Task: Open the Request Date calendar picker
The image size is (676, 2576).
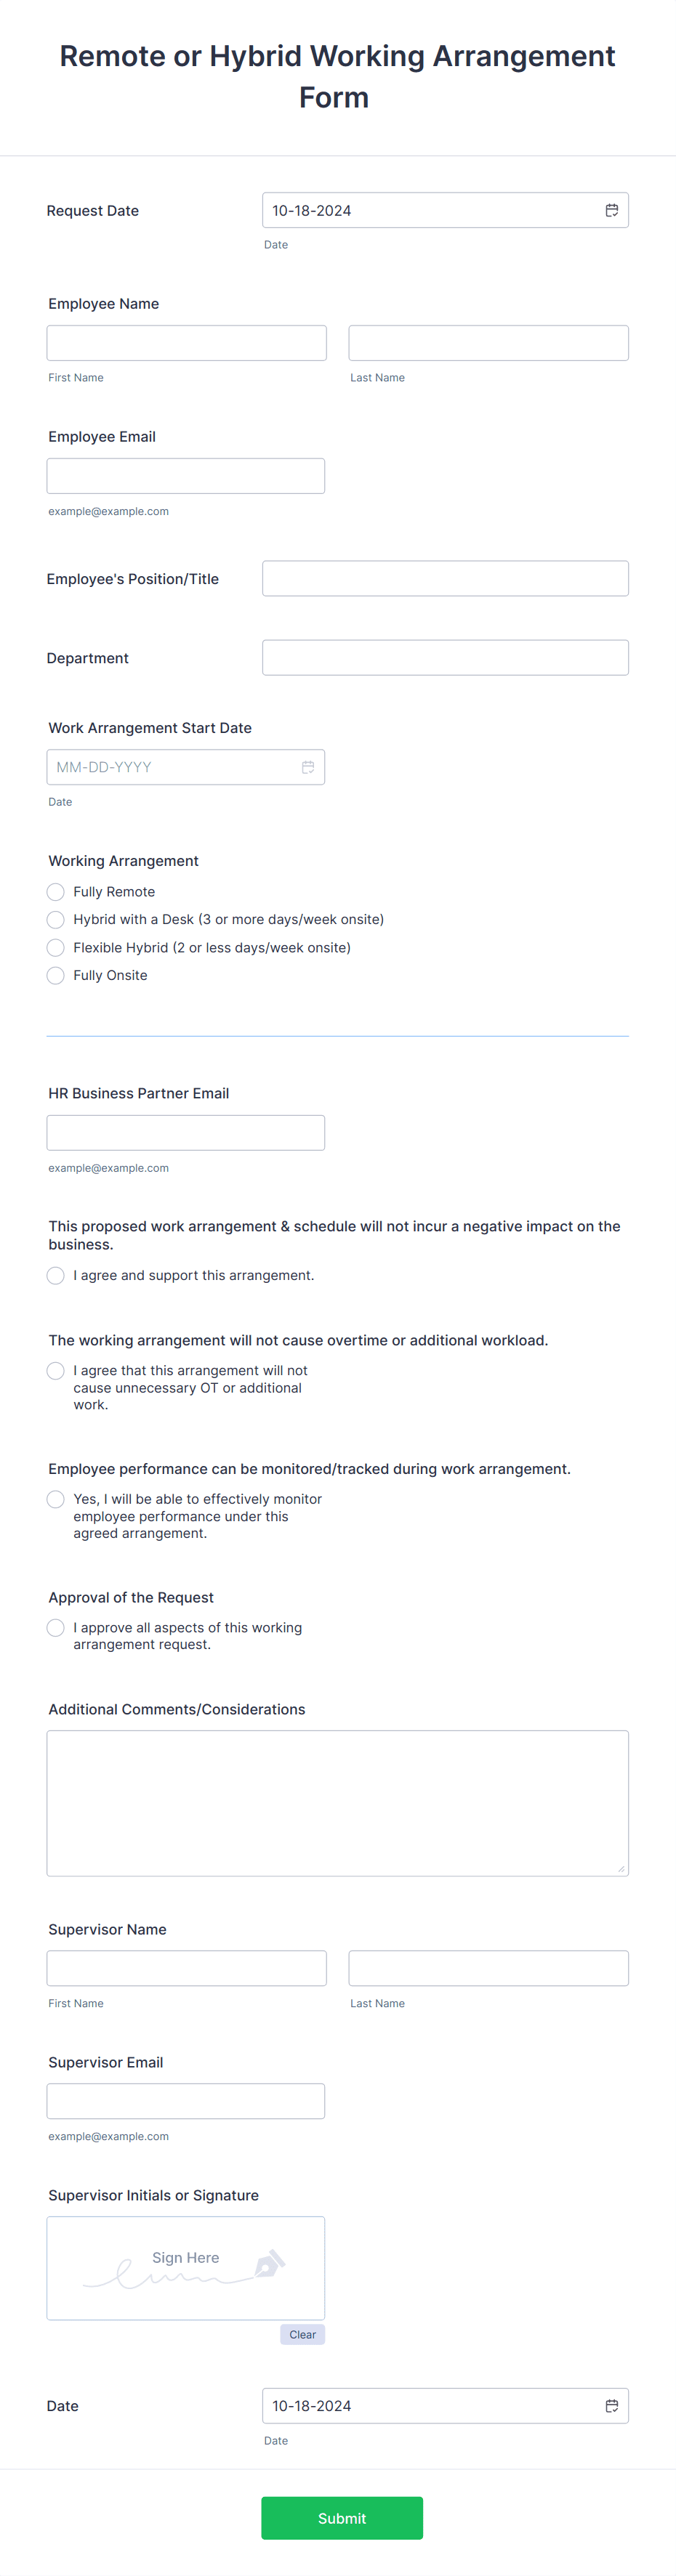Action: tap(611, 210)
